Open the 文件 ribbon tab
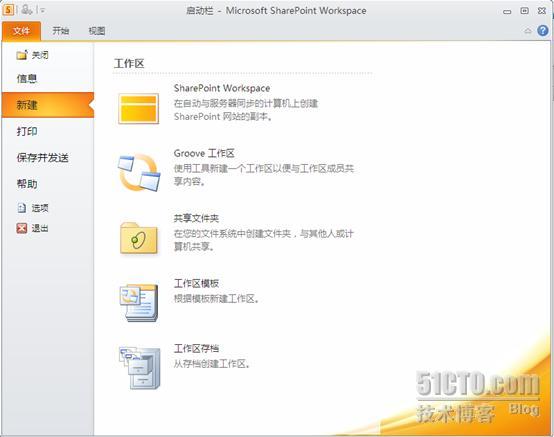The image size is (554, 437). 21,31
